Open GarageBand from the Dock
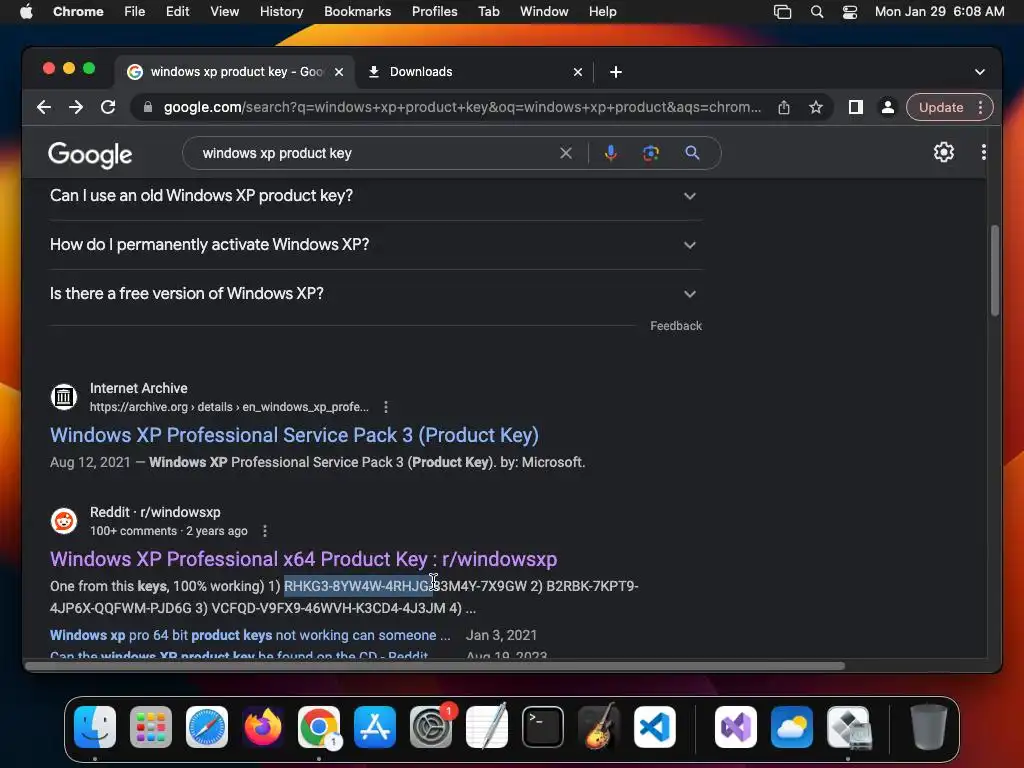 (x=599, y=727)
